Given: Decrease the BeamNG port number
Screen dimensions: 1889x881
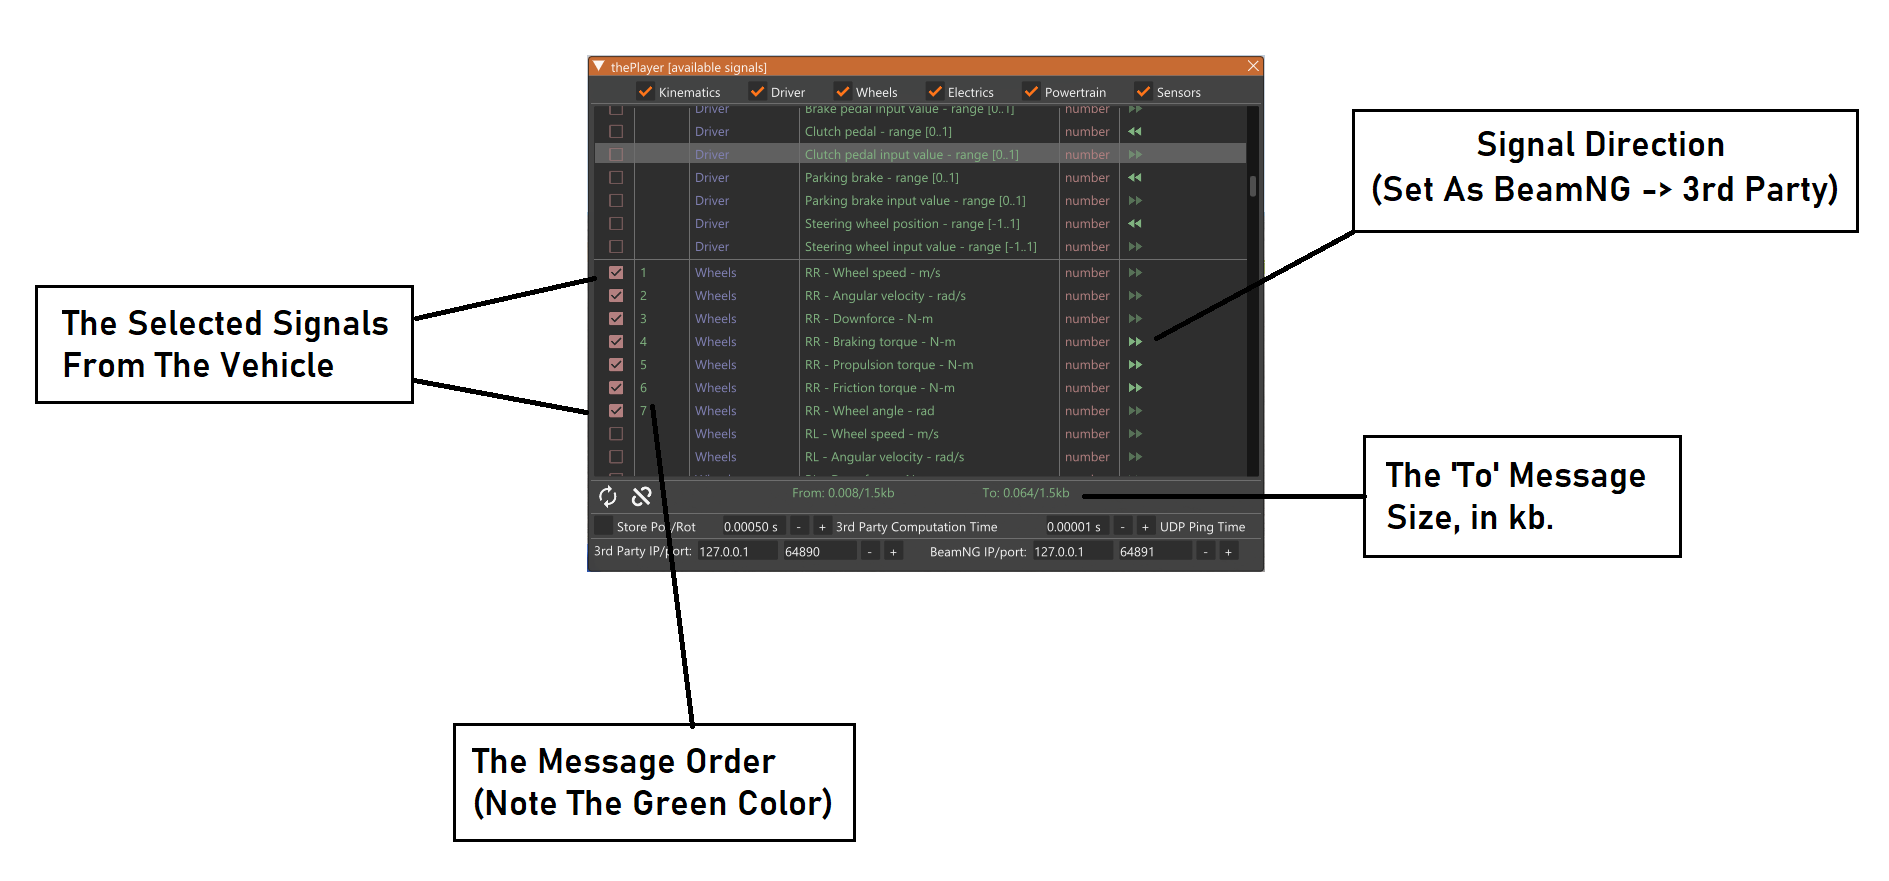Looking at the screenshot, I should tap(1205, 552).
